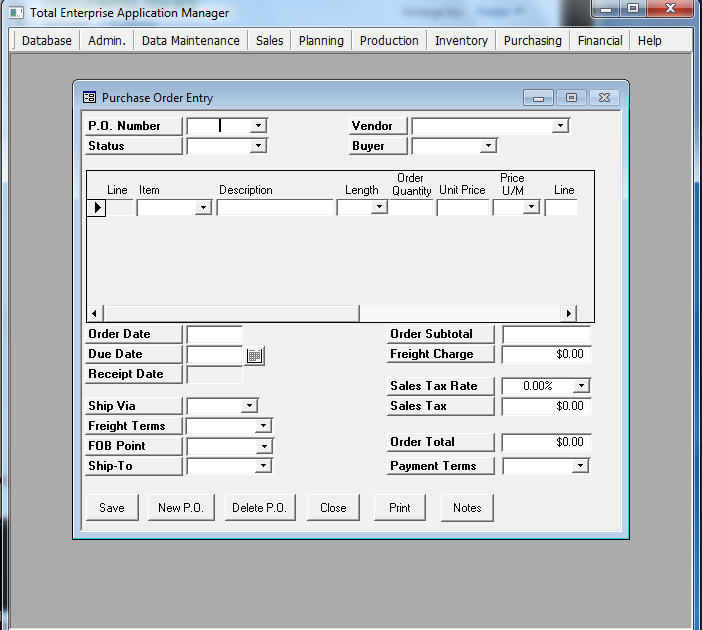Screen dimensions: 702x630
Task: Open the Database menu
Action: coord(47,41)
